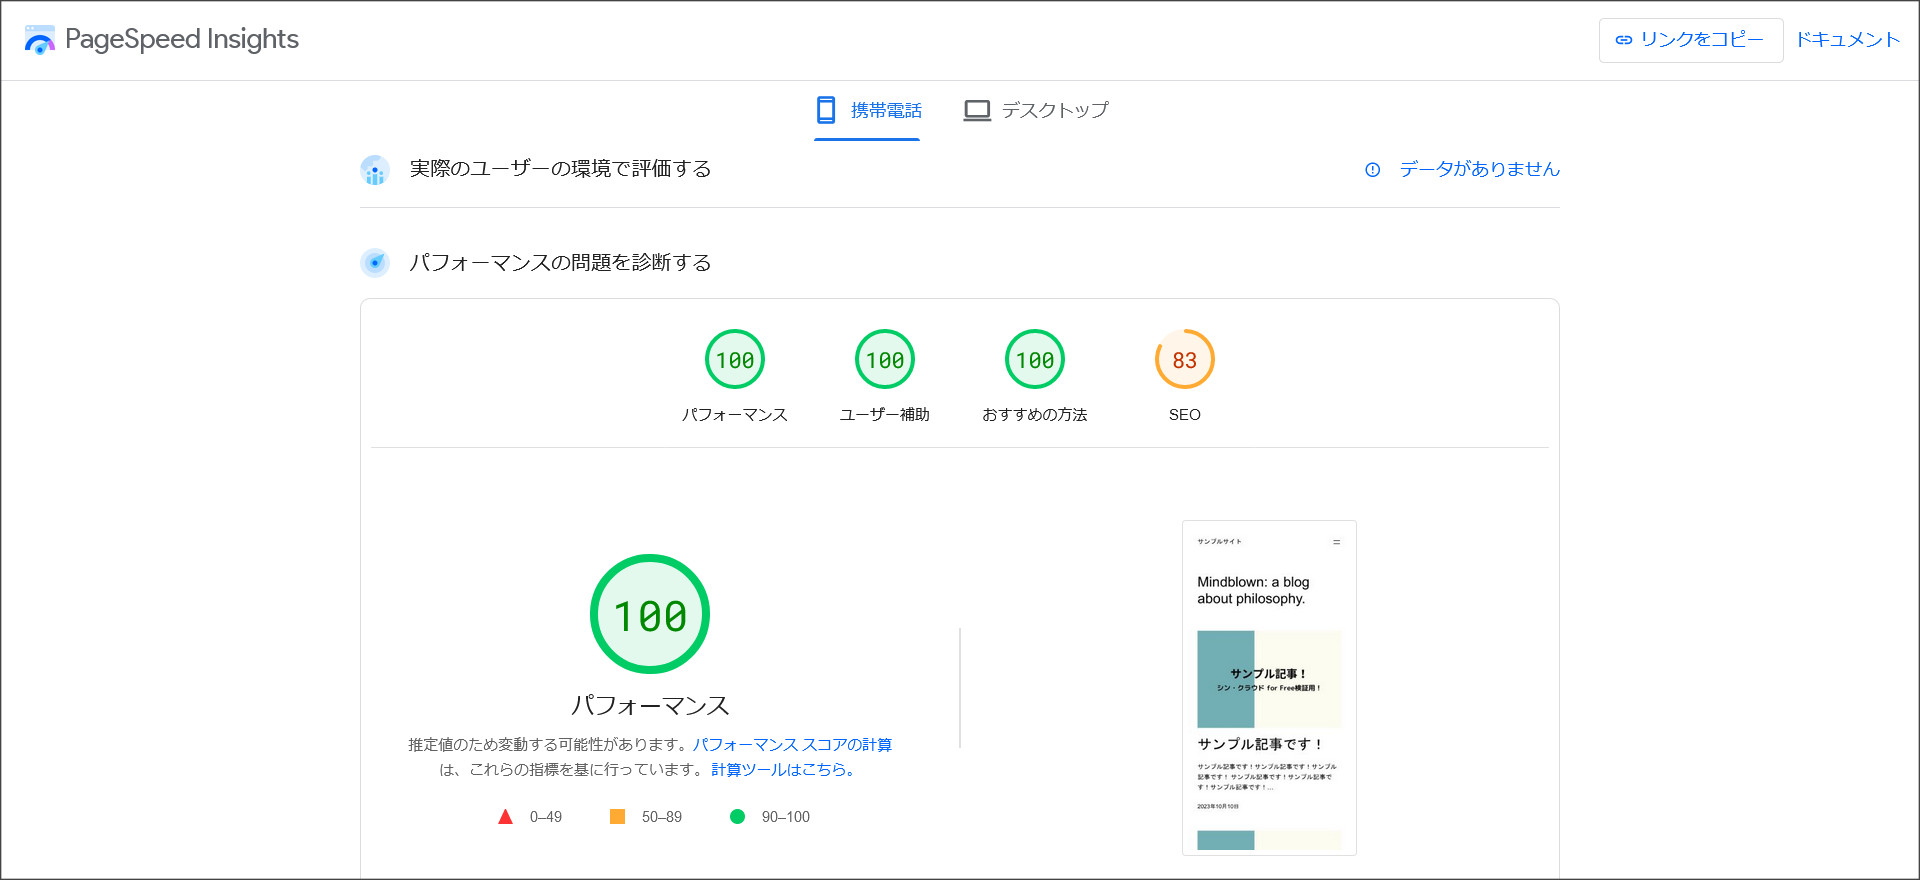
Task: Open the 計算ツールはこちら link
Action: point(782,770)
